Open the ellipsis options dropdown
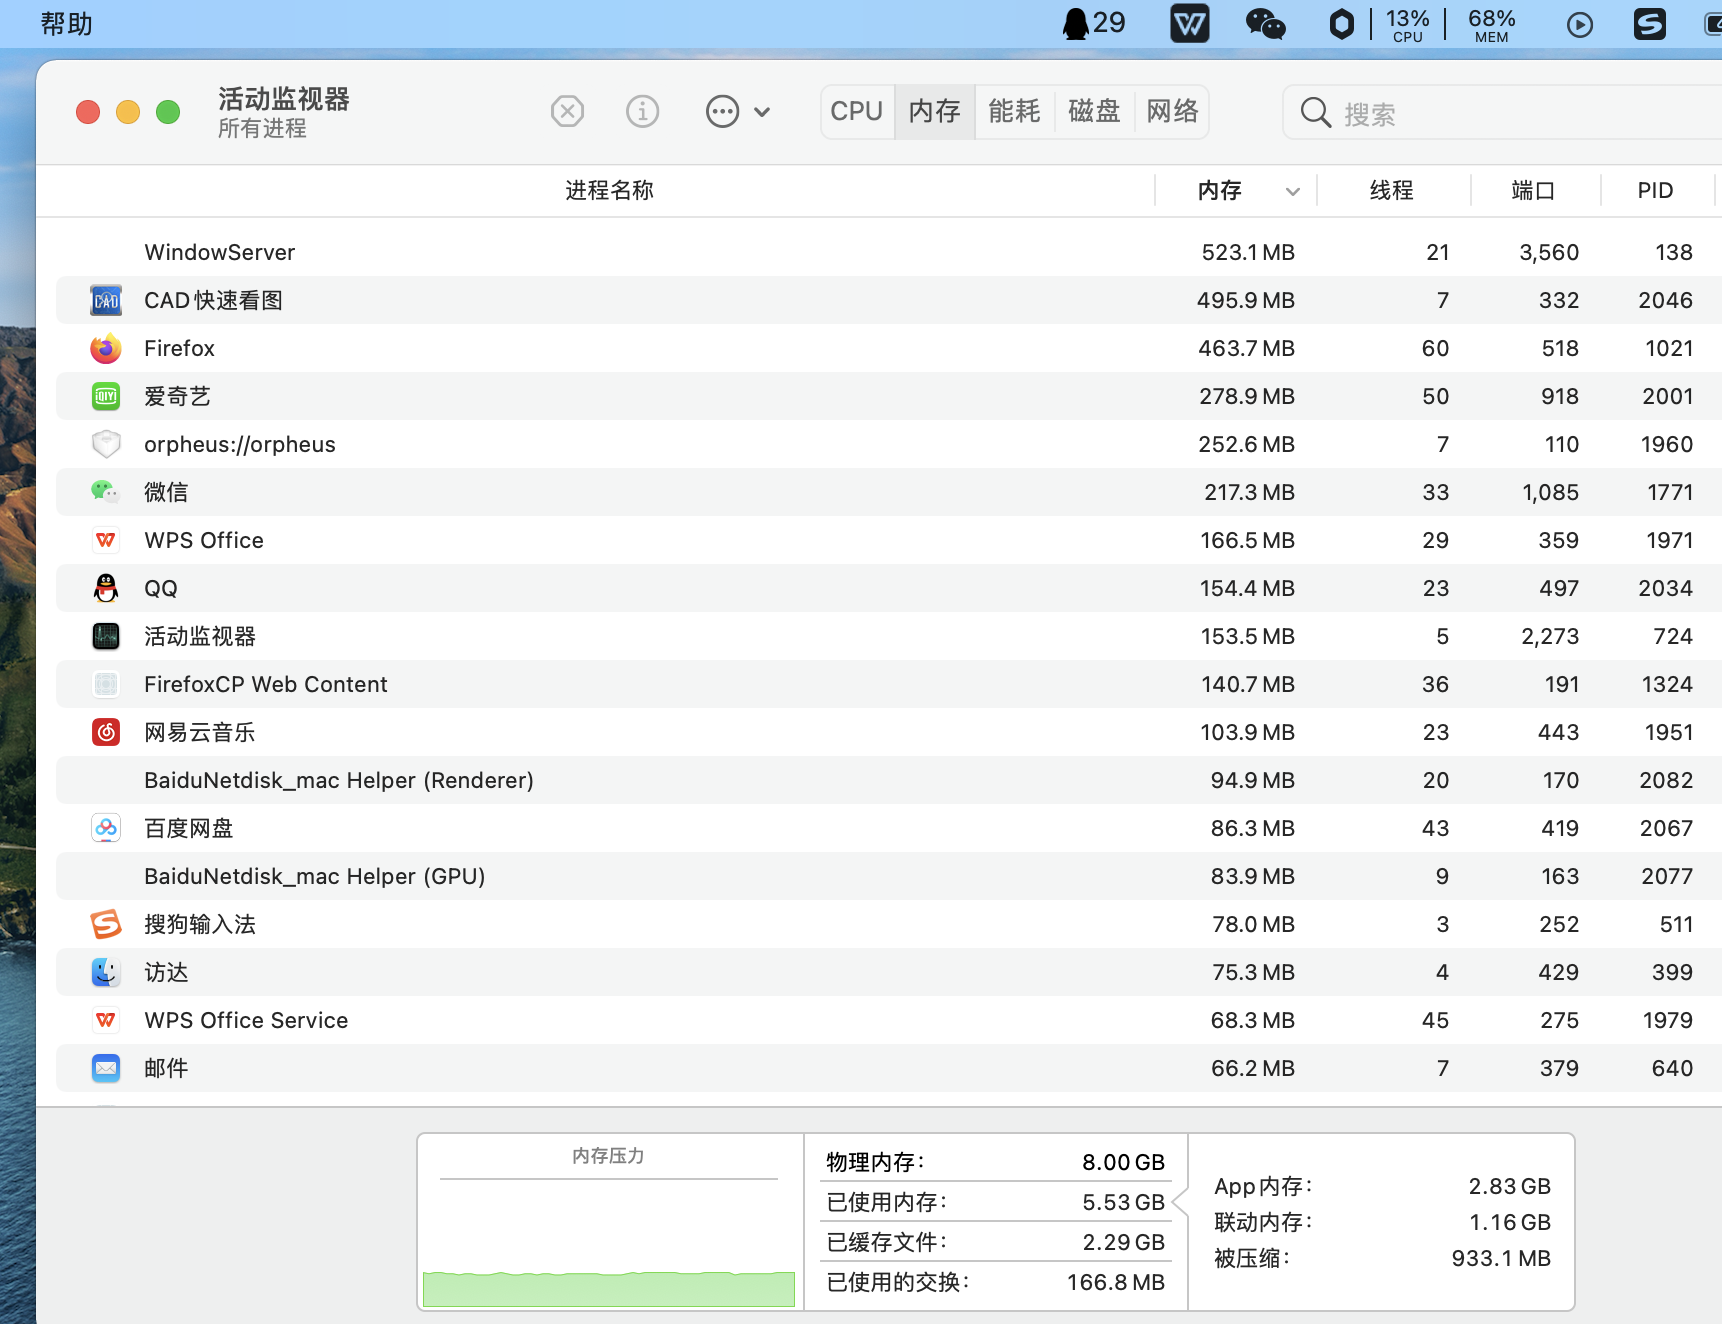The image size is (1722, 1324). pos(737,111)
